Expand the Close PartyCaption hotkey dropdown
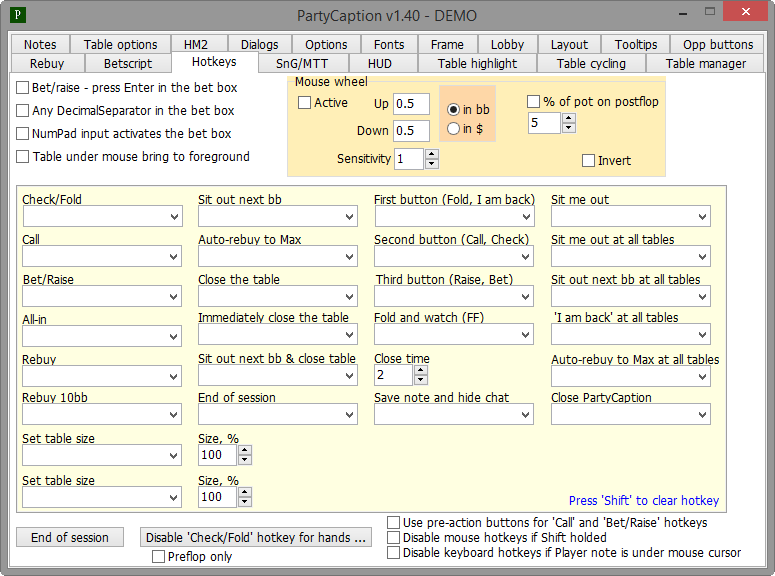Screen dimensions: 775x576 click(x=631, y=414)
